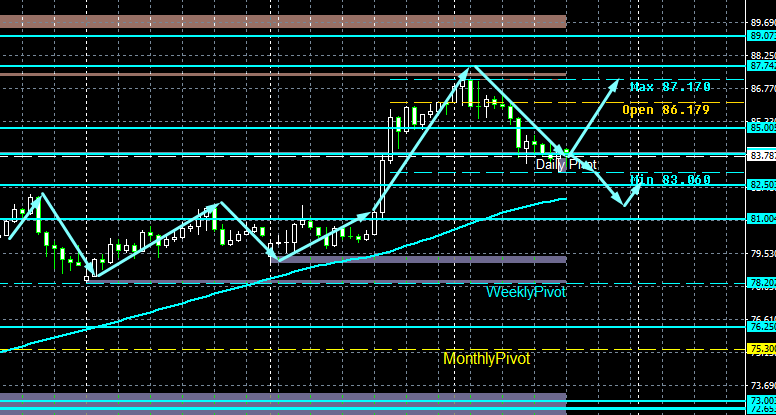Screen dimensions: 776x415
Task: Click the 88.250 price axis value
Action: point(763,56)
